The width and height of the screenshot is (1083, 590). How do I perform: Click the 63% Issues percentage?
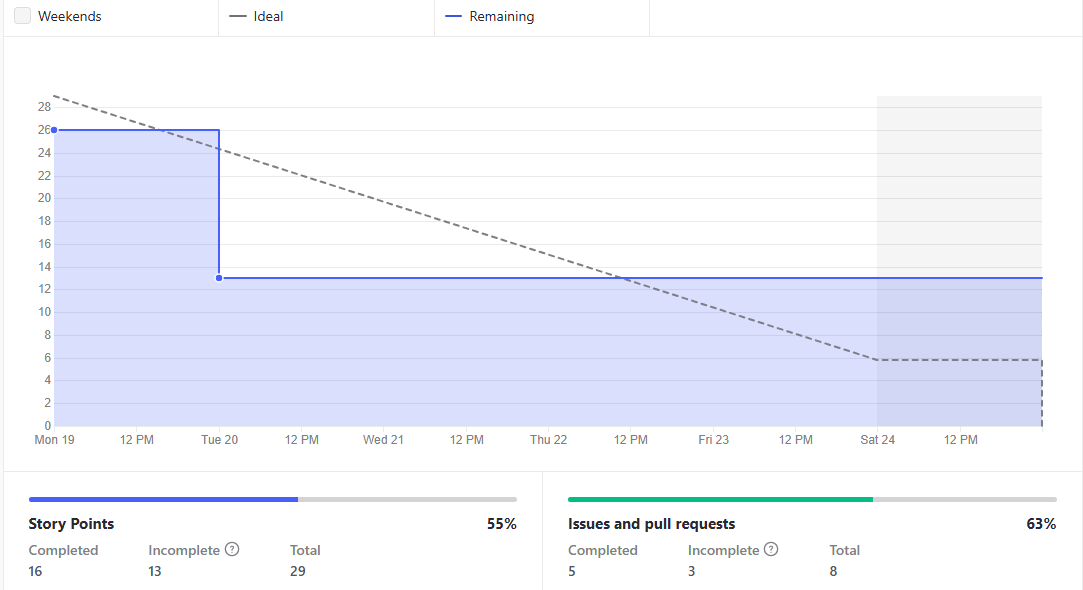1041,524
